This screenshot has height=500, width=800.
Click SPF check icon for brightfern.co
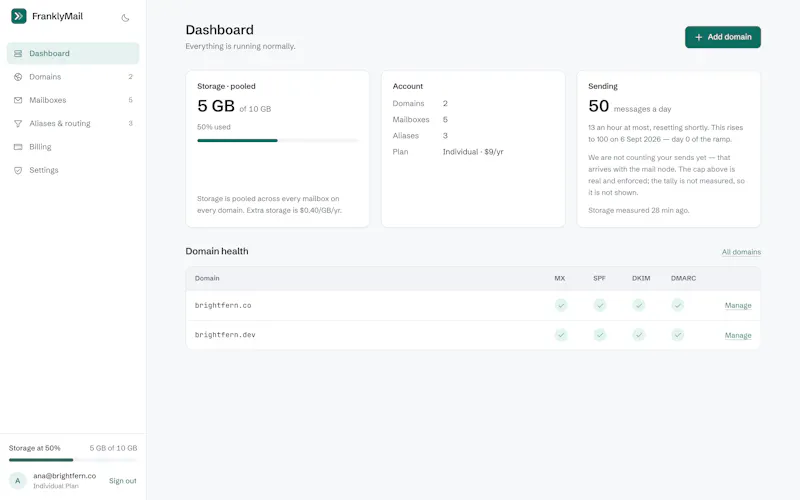click(599, 306)
